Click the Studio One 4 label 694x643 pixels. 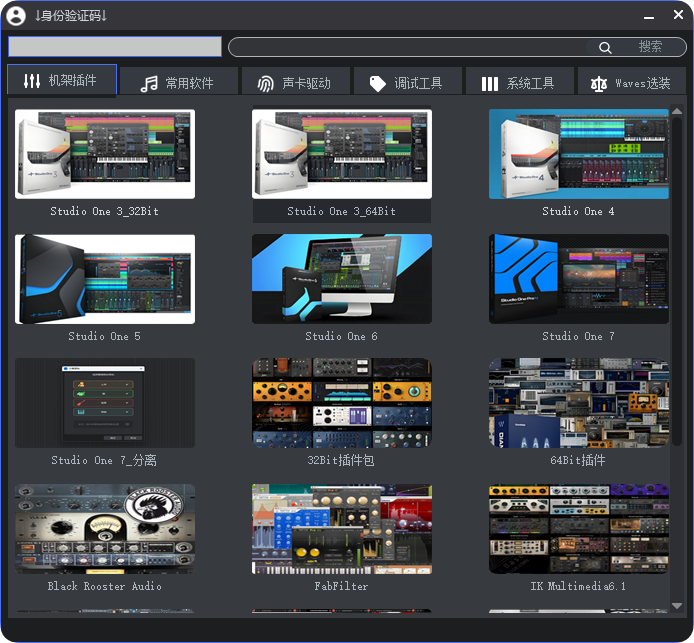click(x=578, y=212)
